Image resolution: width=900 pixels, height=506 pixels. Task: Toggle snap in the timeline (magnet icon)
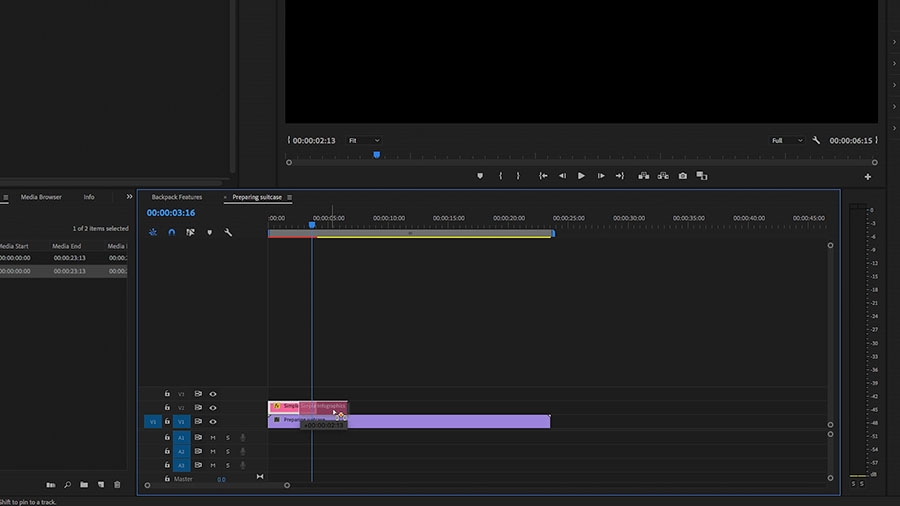click(x=171, y=232)
